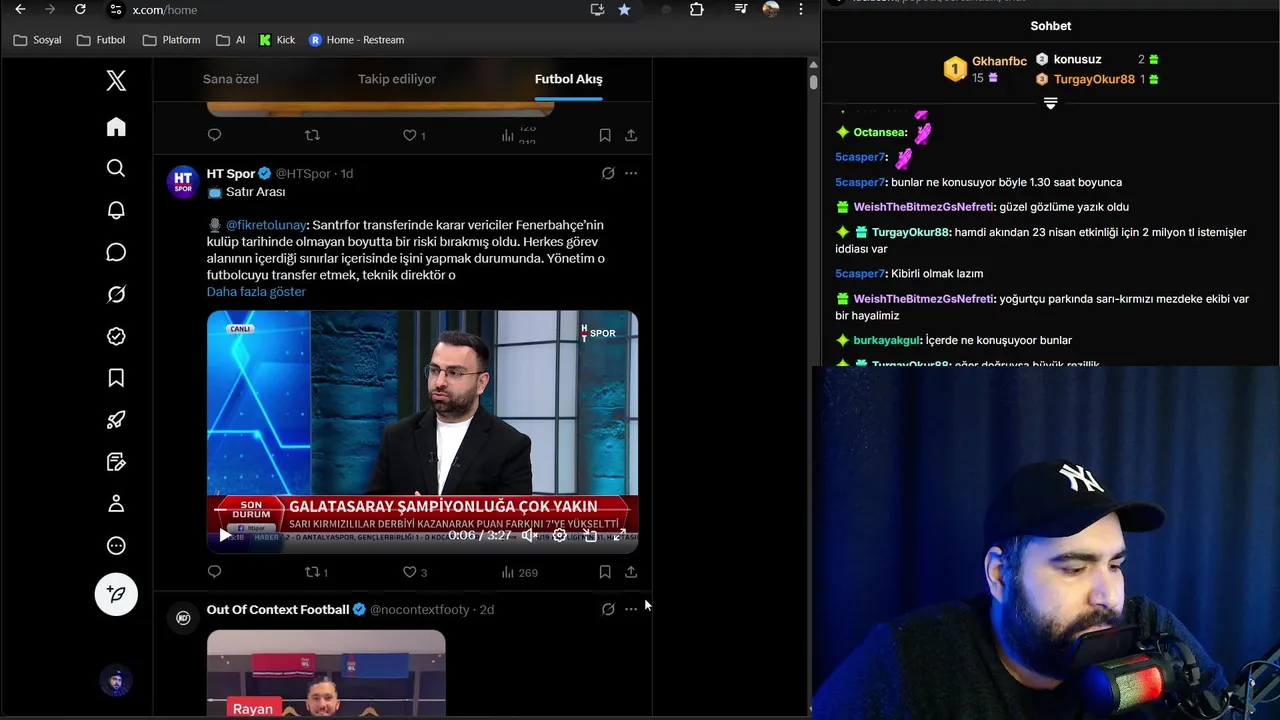Switch to Takip ediliyor tab
Viewport: 1280px width, 720px height.
pyautogui.click(x=397, y=79)
